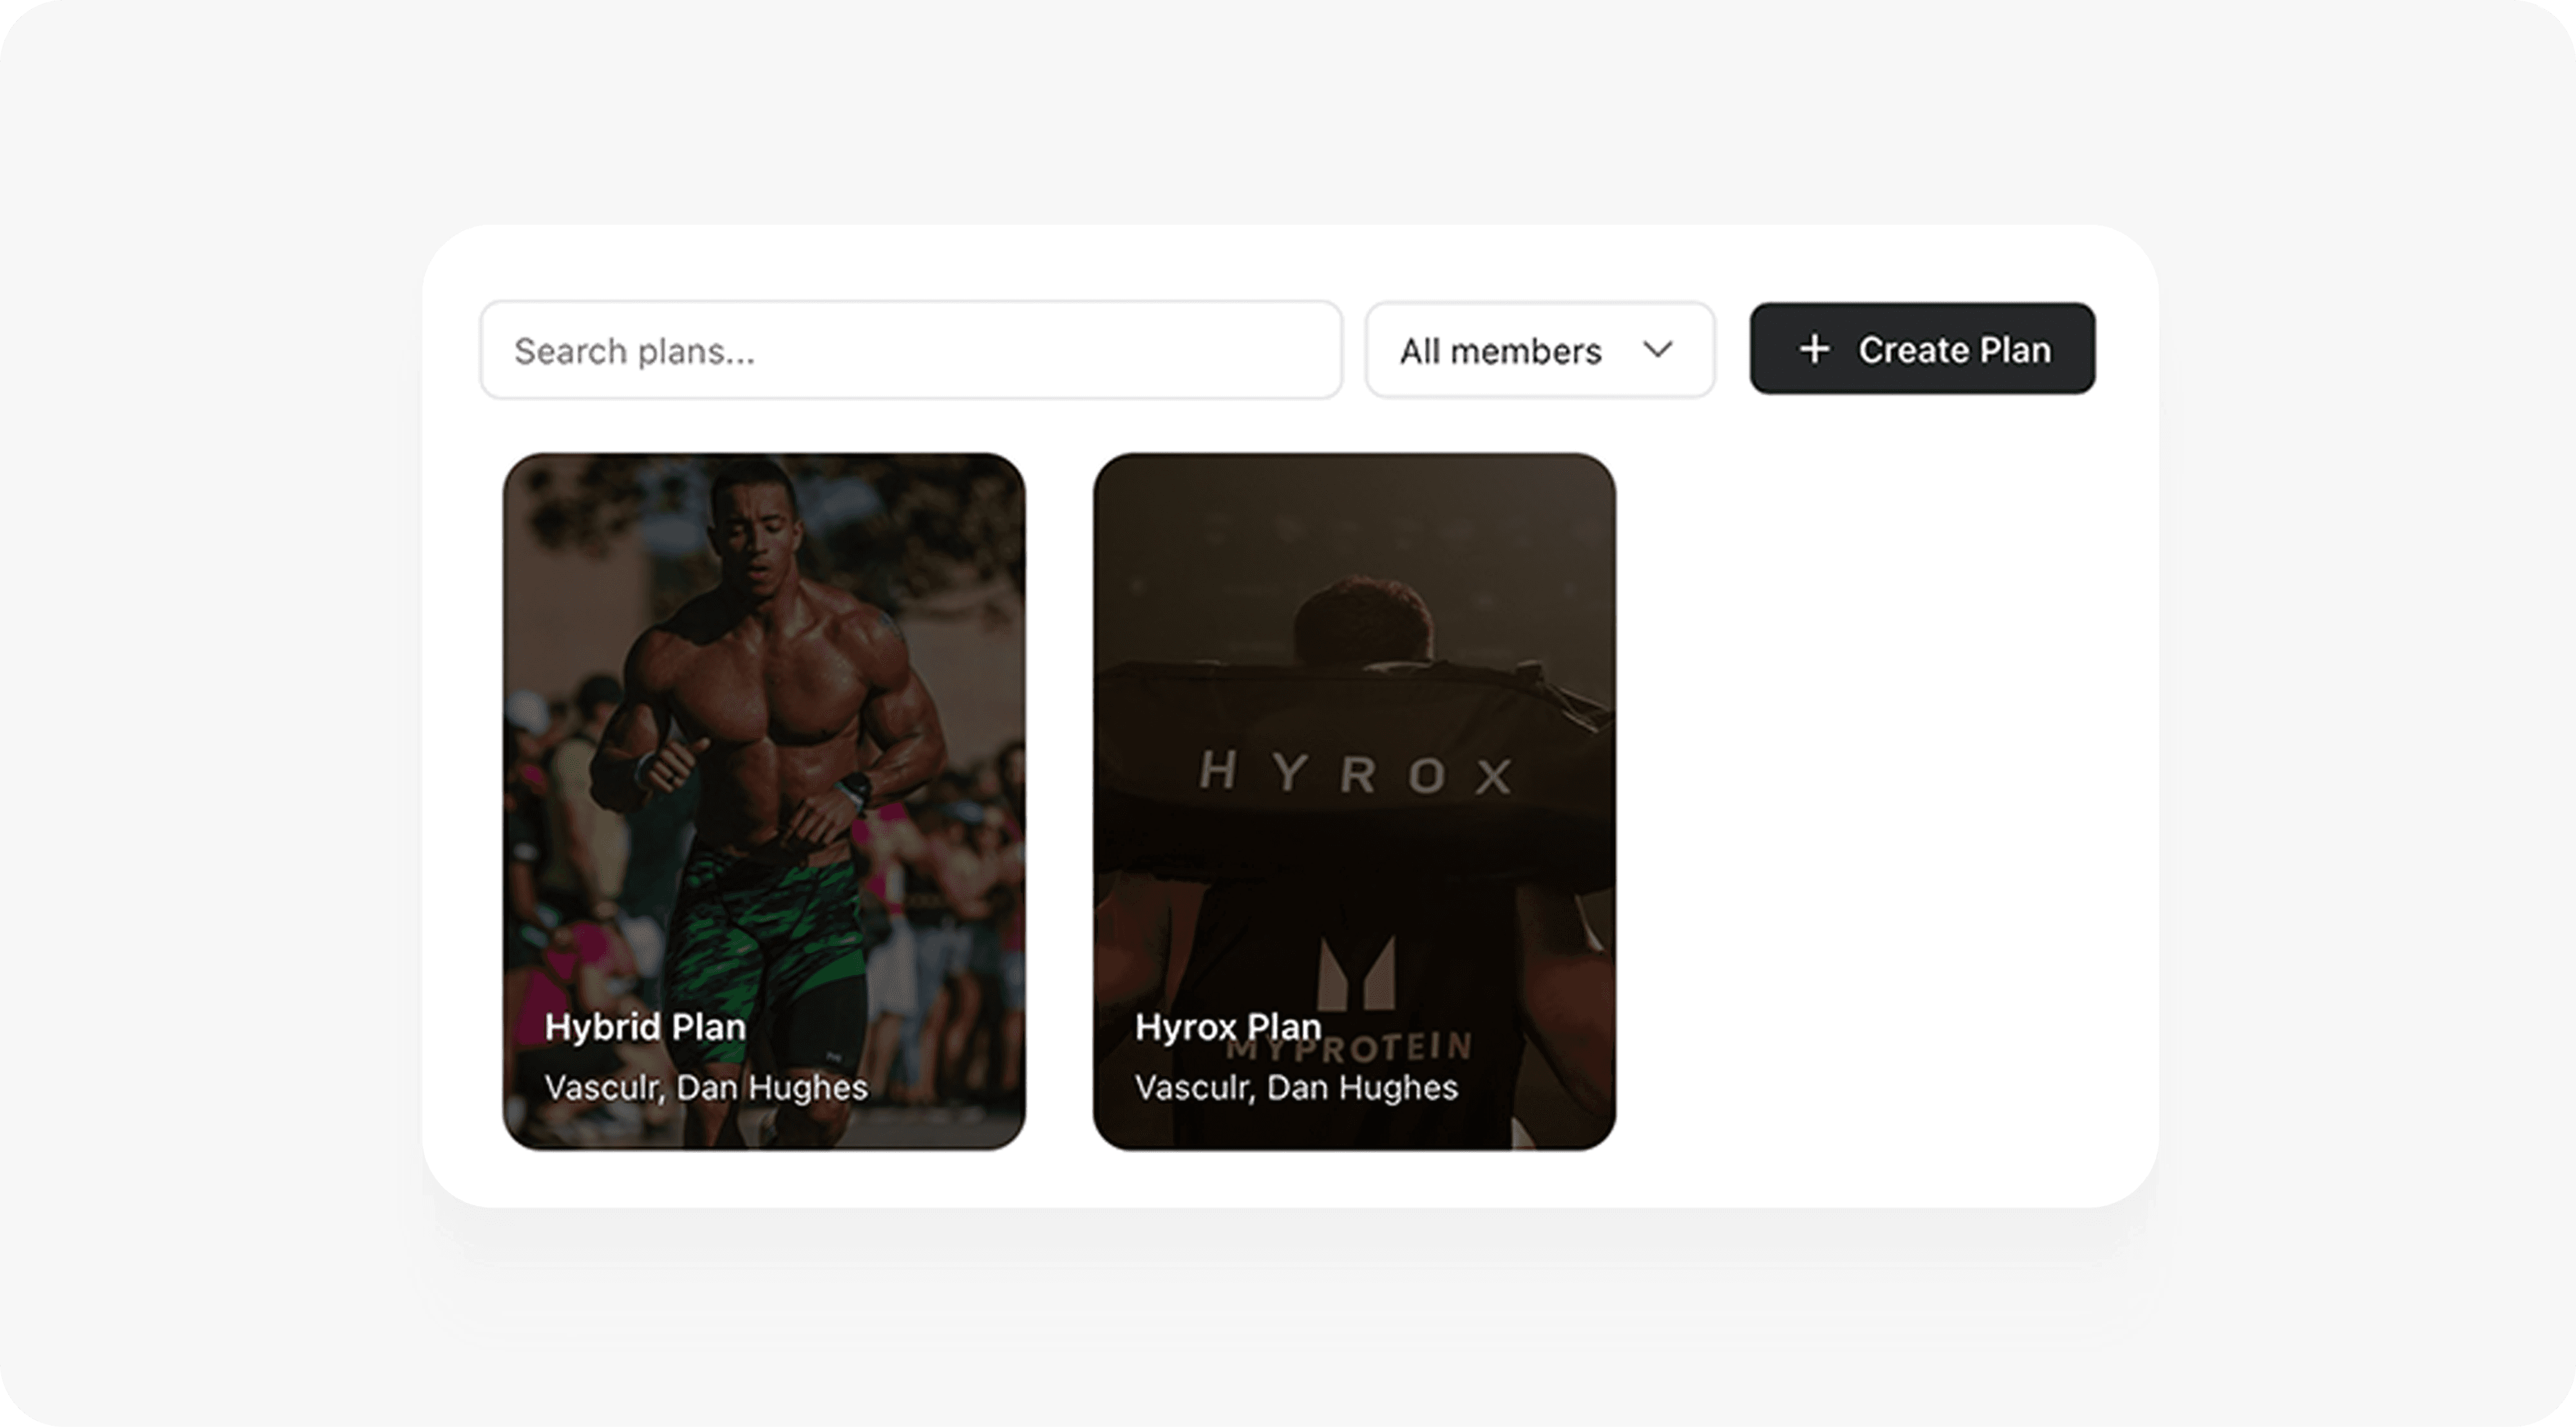Click Vasculr, Dan Hughes under Hyrox Plan

click(x=1296, y=1087)
